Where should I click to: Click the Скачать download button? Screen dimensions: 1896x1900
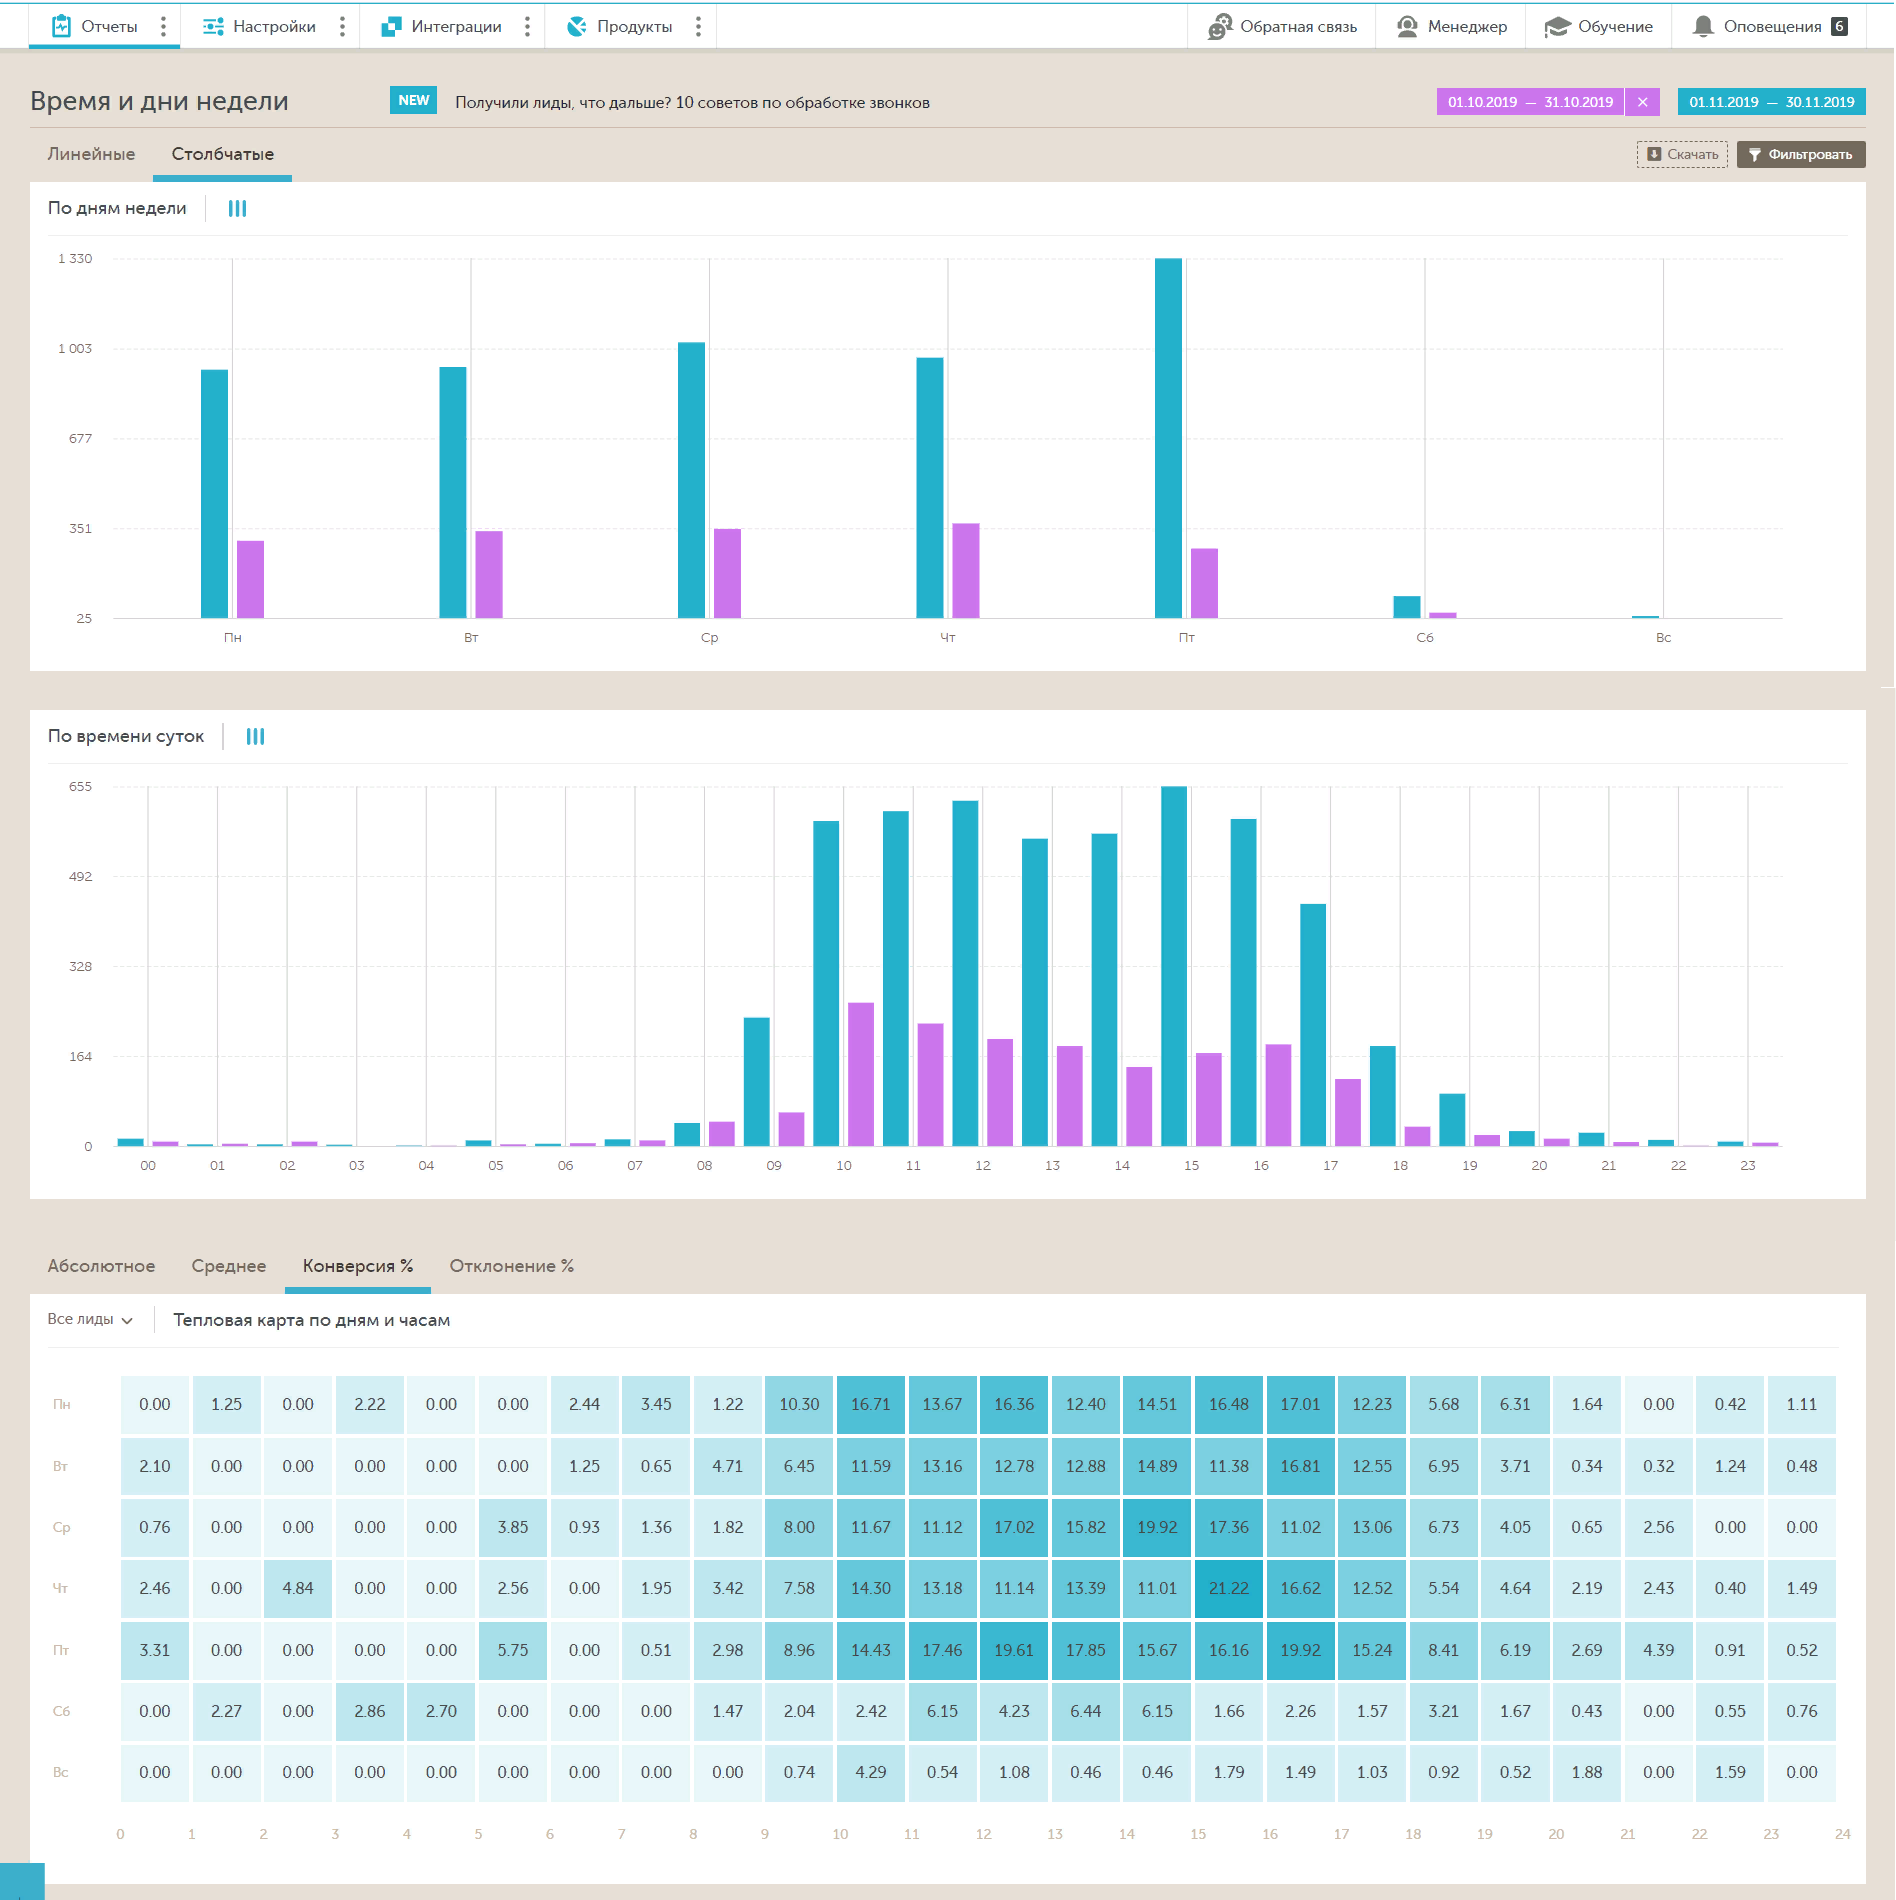[1682, 154]
